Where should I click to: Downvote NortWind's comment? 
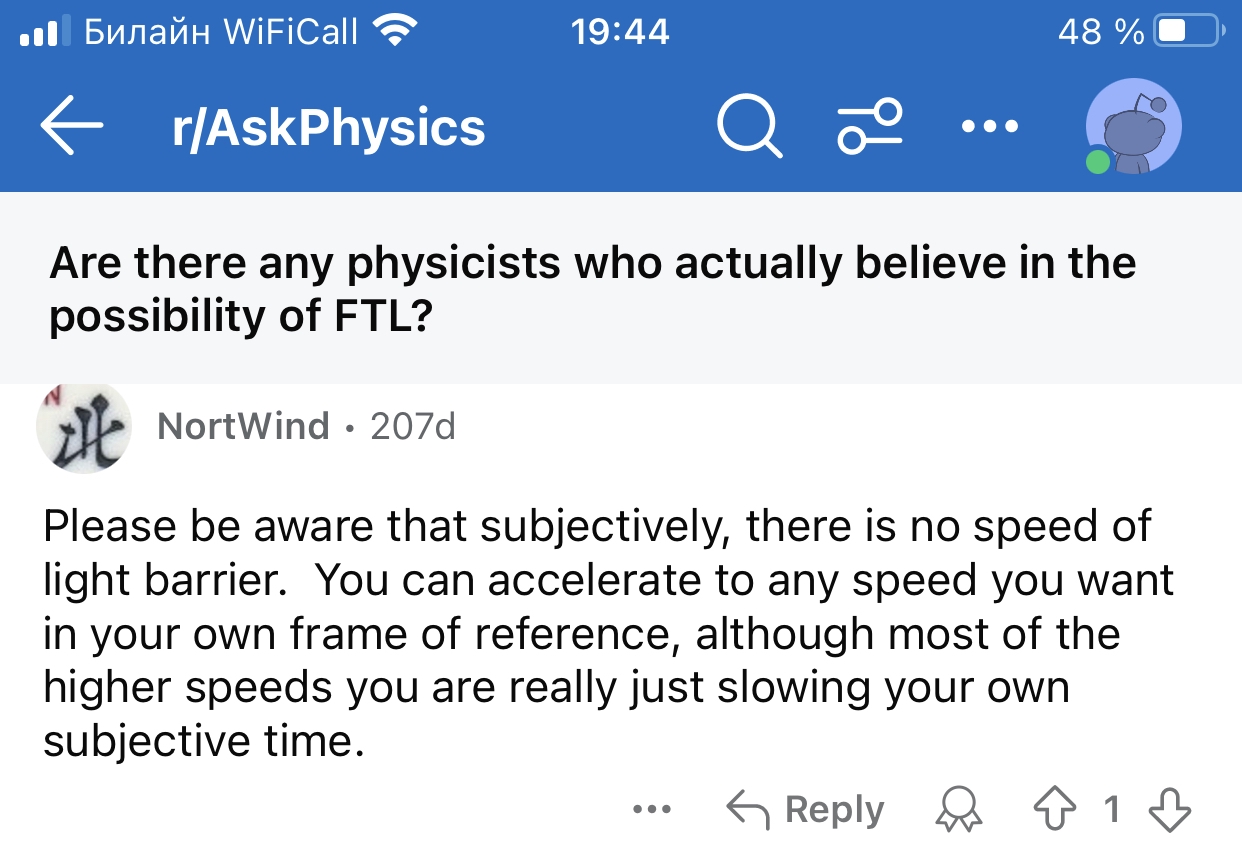[1171, 808]
